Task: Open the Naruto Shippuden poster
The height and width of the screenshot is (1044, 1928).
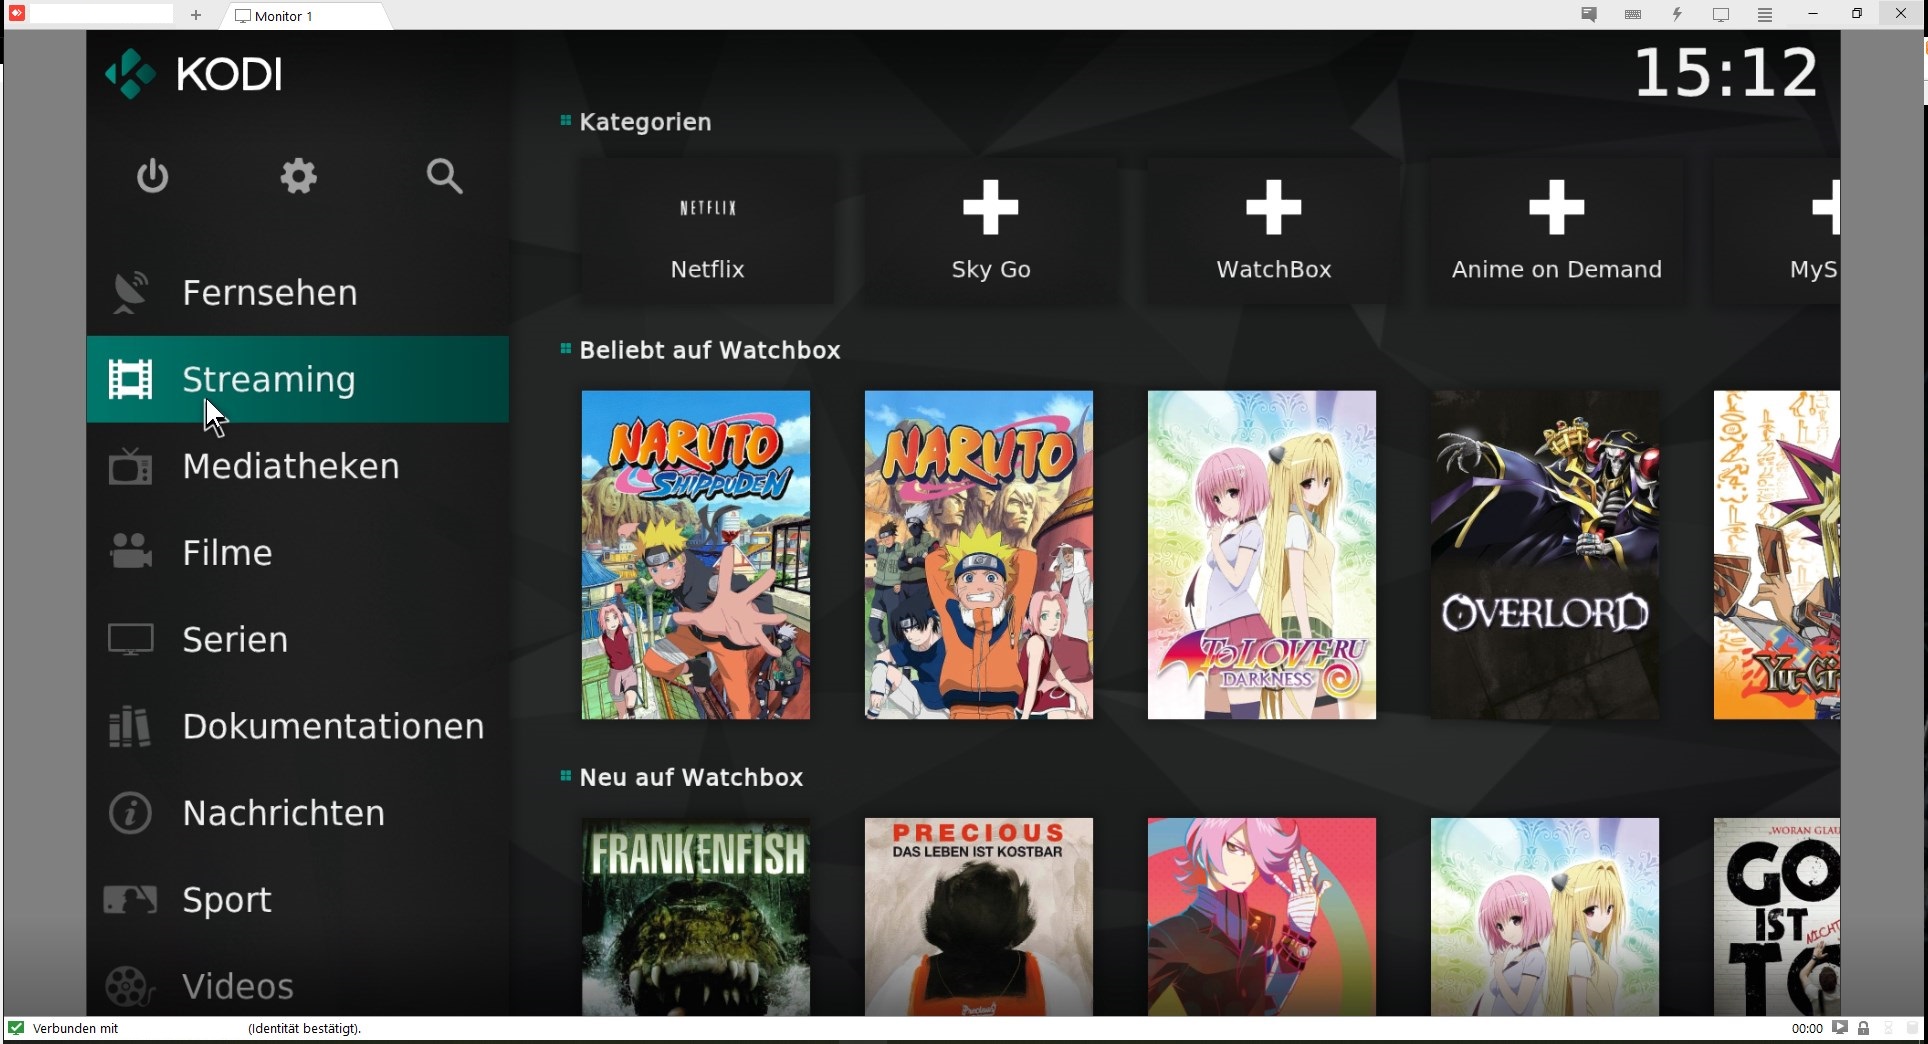Action: tap(696, 555)
